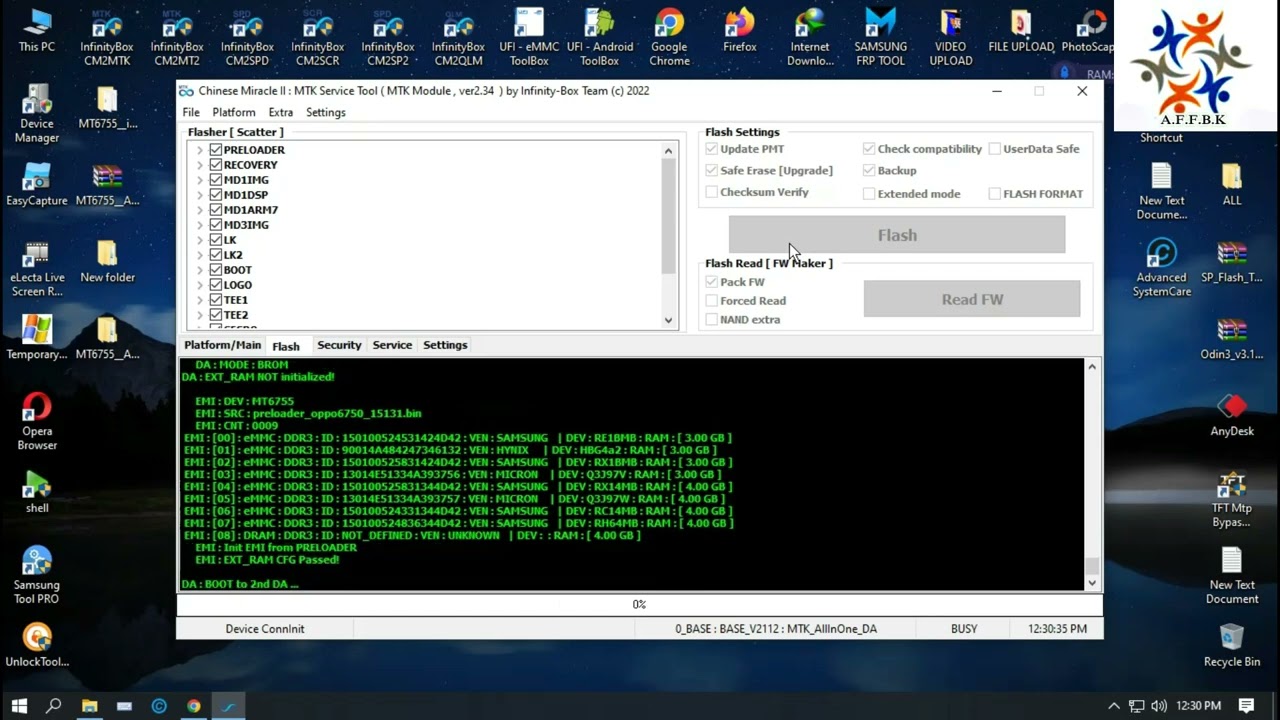The width and height of the screenshot is (1280, 720).
Task: Toggle NAND extra checkbox
Action: 712,320
